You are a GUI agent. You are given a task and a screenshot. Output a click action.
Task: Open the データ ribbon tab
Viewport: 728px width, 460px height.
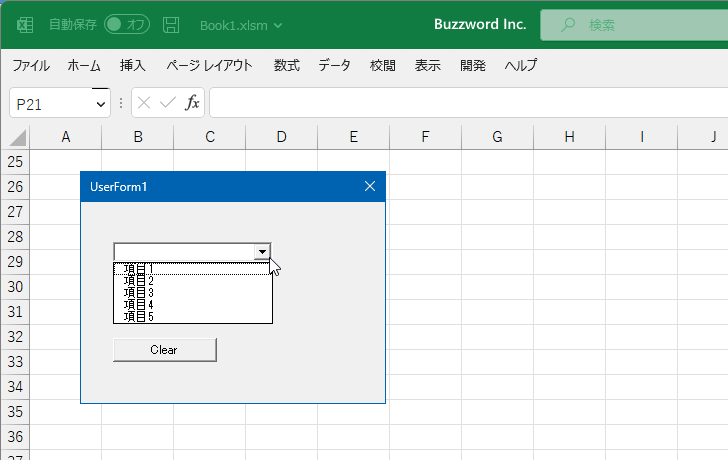pyautogui.click(x=334, y=65)
